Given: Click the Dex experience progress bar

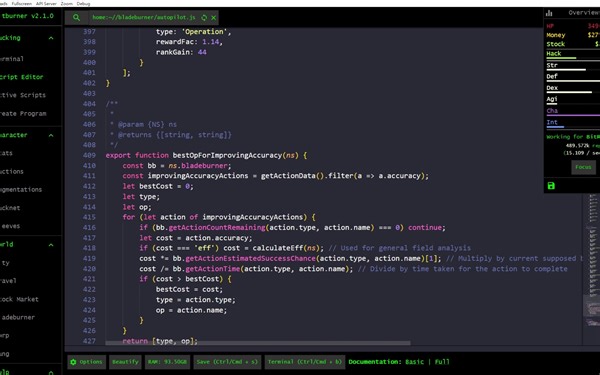Looking at the screenshot, I should (x=573, y=92).
